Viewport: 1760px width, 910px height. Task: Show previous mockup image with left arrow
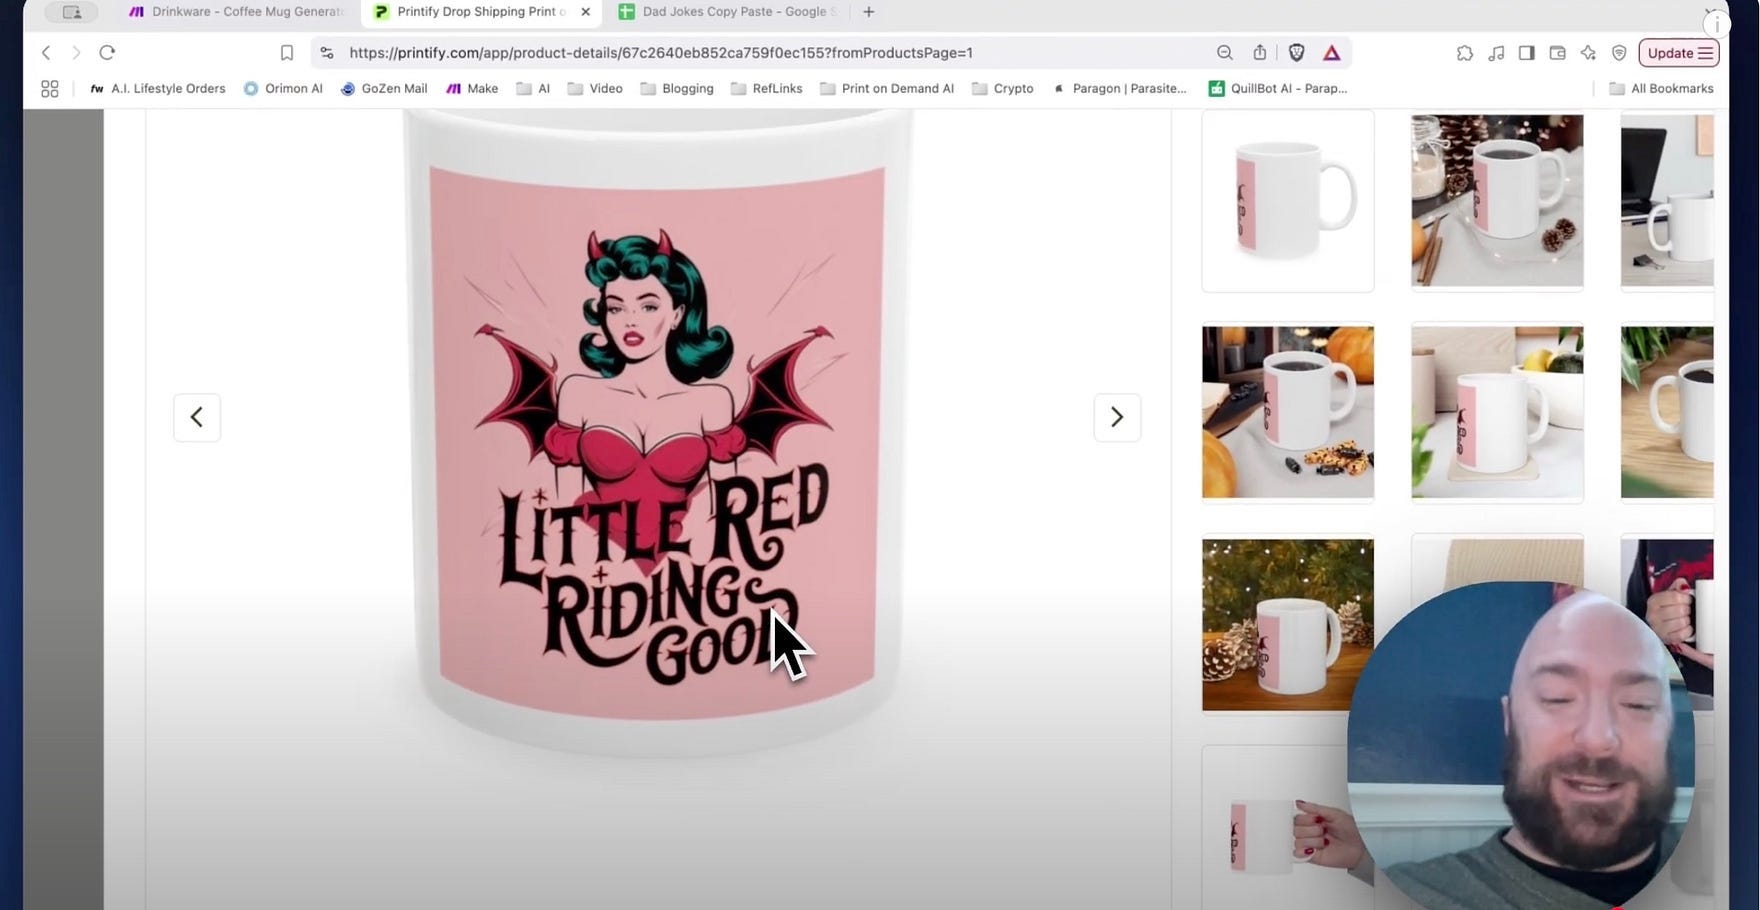(x=197, y=417)
